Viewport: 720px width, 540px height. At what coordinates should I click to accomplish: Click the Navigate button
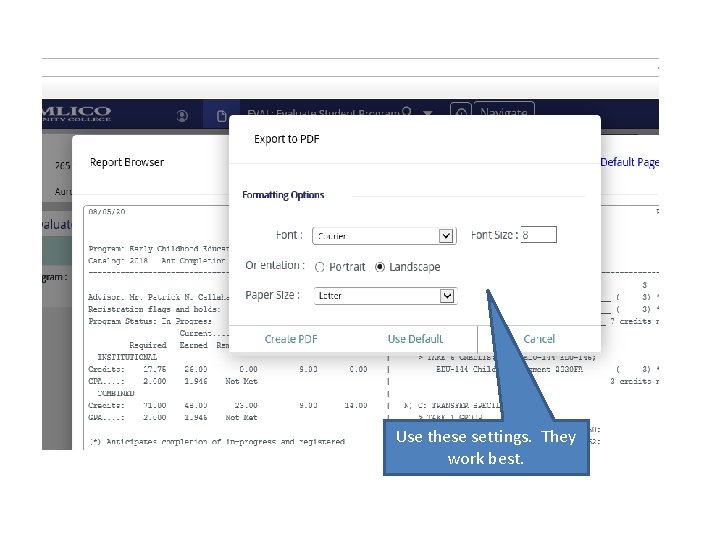(504, 109)
